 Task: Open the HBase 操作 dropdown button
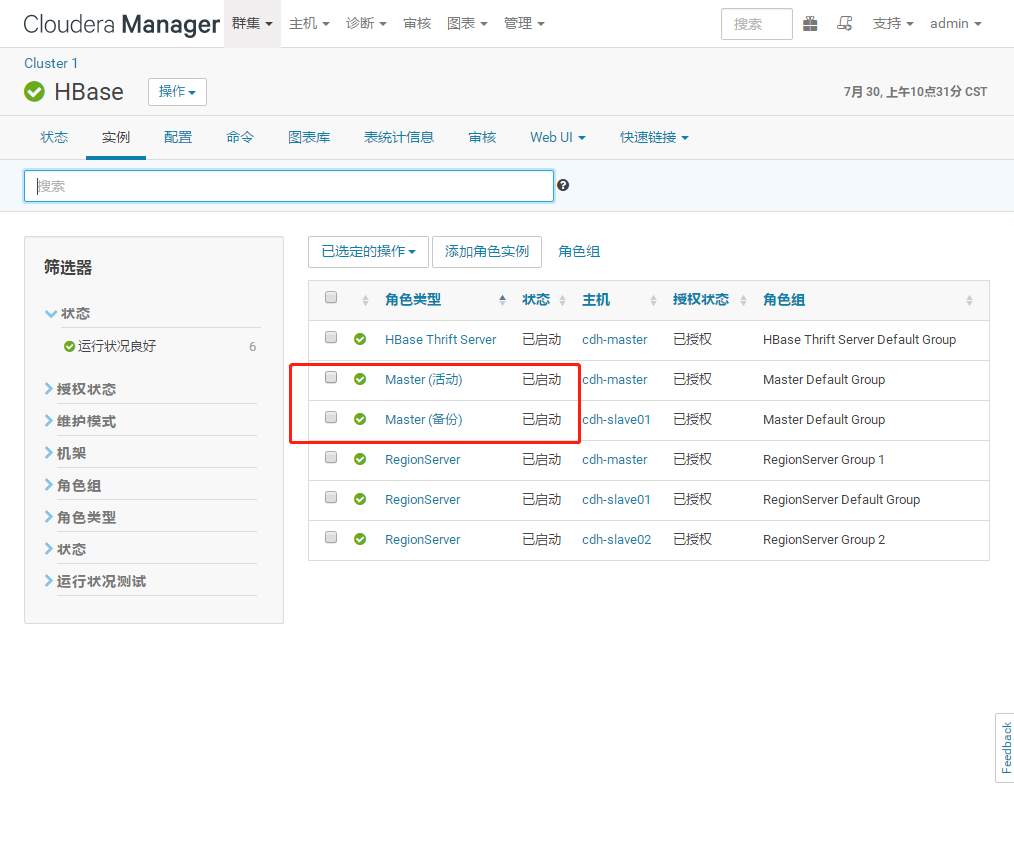pyautogui.click(x=177, y=92)
